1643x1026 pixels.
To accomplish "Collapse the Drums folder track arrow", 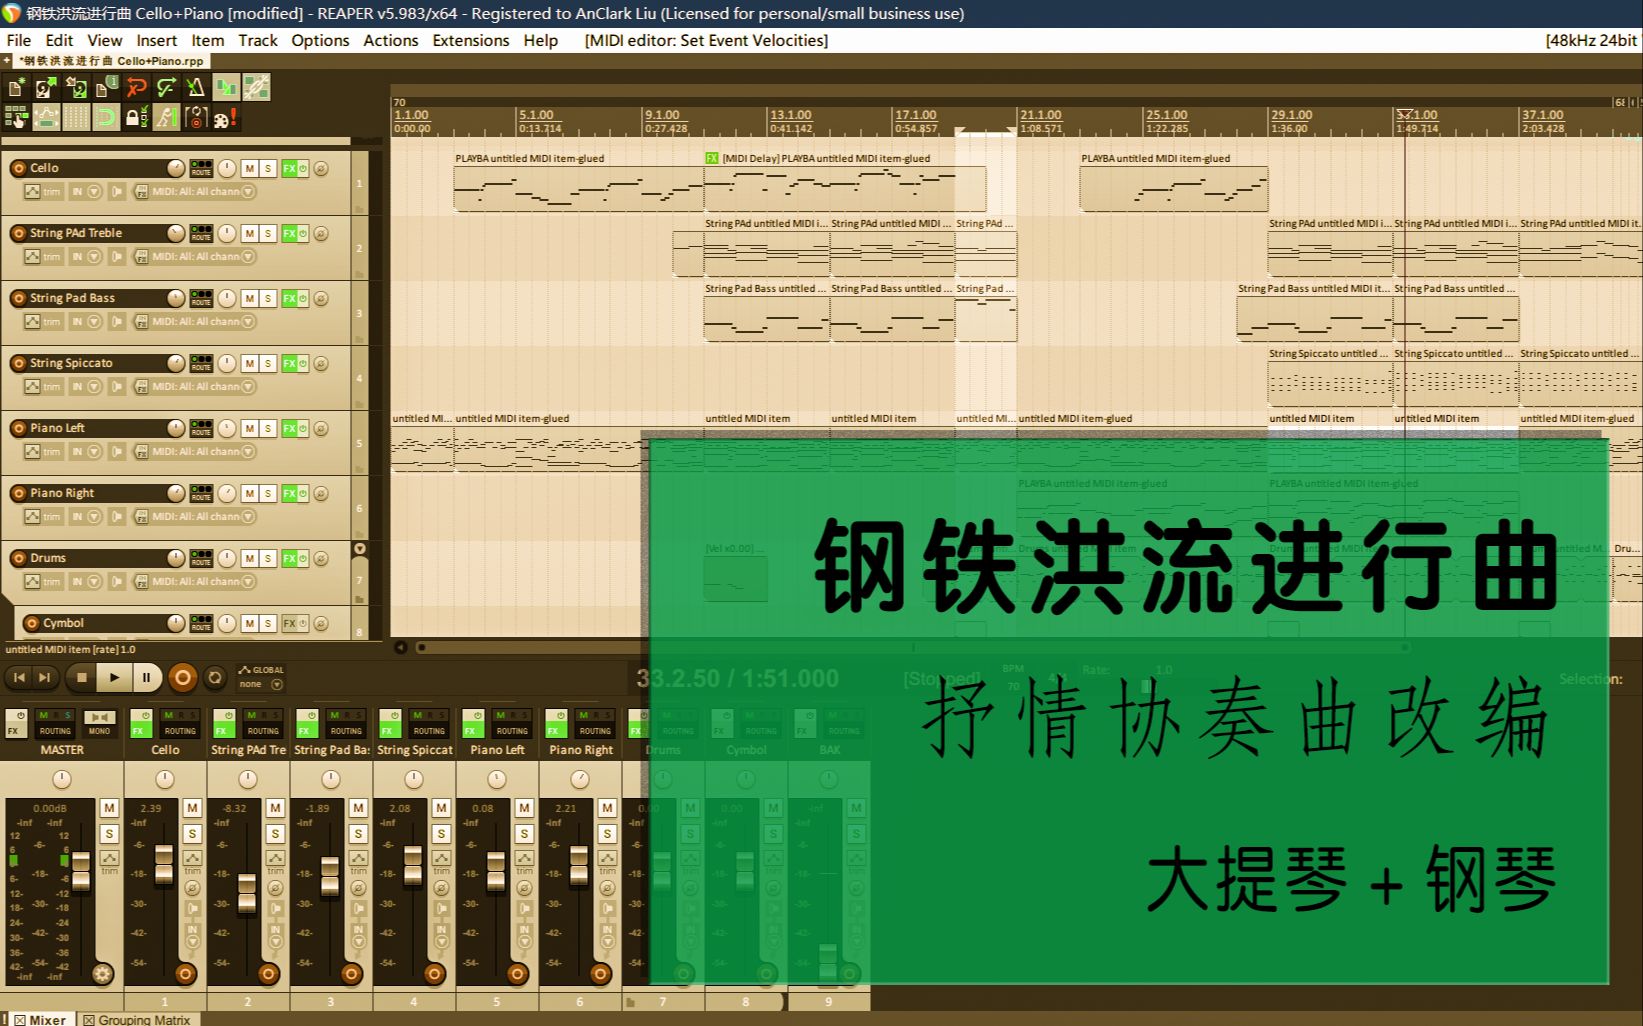I will pyautogui.click(x=360, y=548).
